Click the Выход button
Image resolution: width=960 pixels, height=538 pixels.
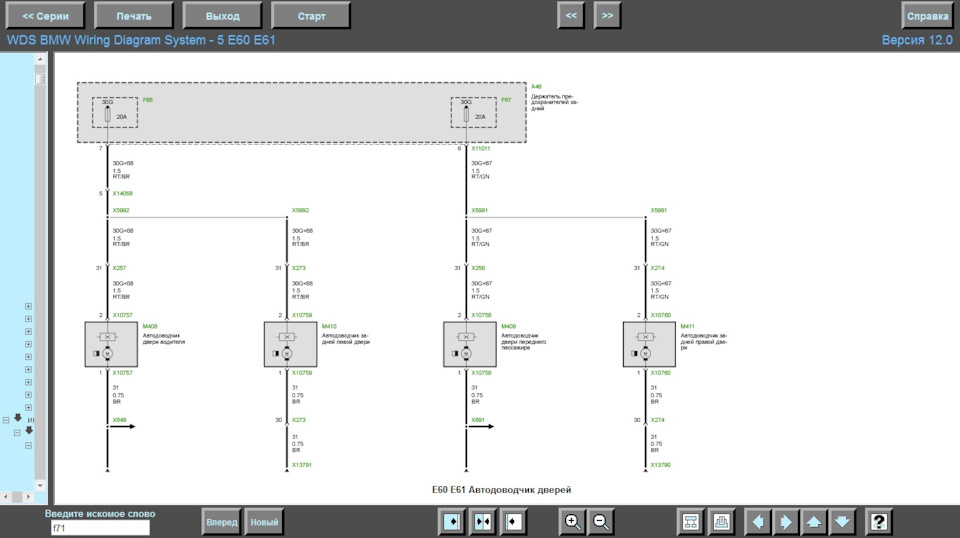[222, 16]
